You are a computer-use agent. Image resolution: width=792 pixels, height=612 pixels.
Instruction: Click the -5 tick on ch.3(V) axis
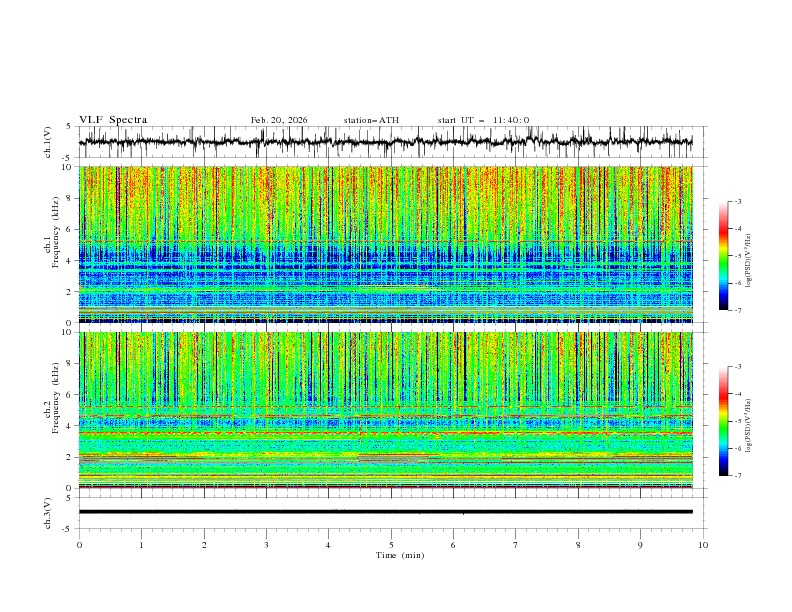tap(67, 529)
